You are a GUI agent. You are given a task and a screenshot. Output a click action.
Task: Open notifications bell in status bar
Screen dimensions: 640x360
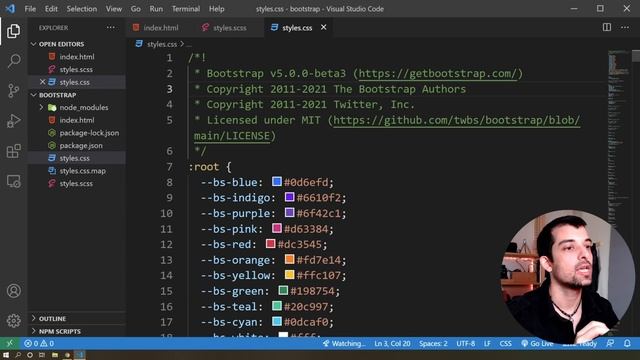pyautogui.click(x=627, y=344)
